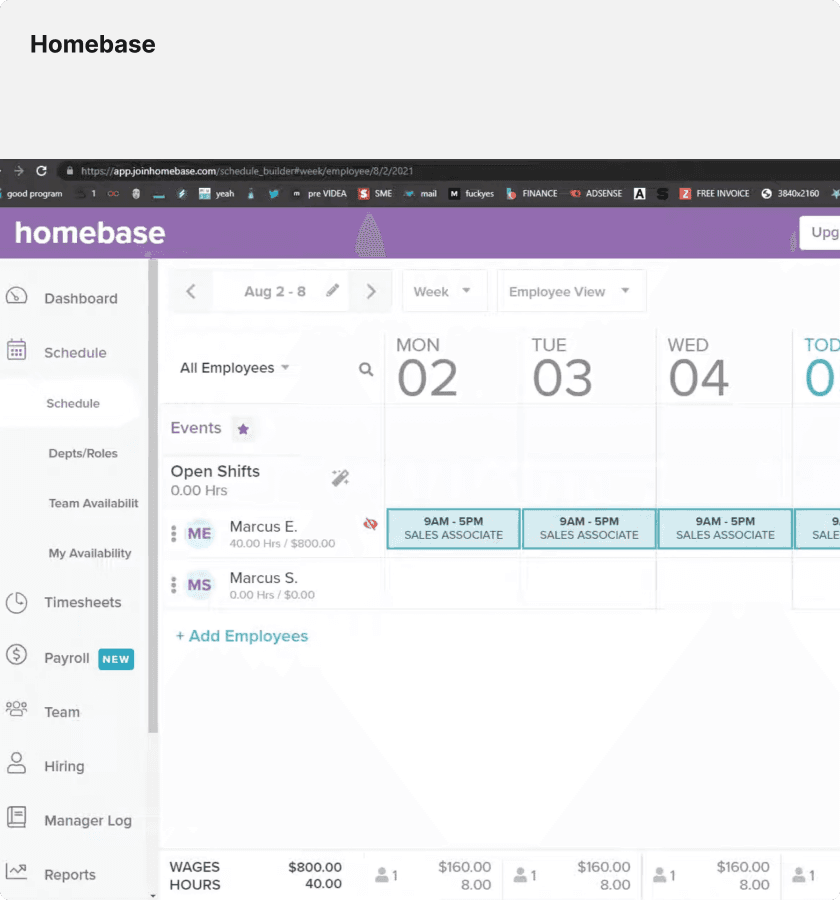Click the sidebar scroll down arrow
Viewport: 840px width, 900px height.
pos(153,895)
